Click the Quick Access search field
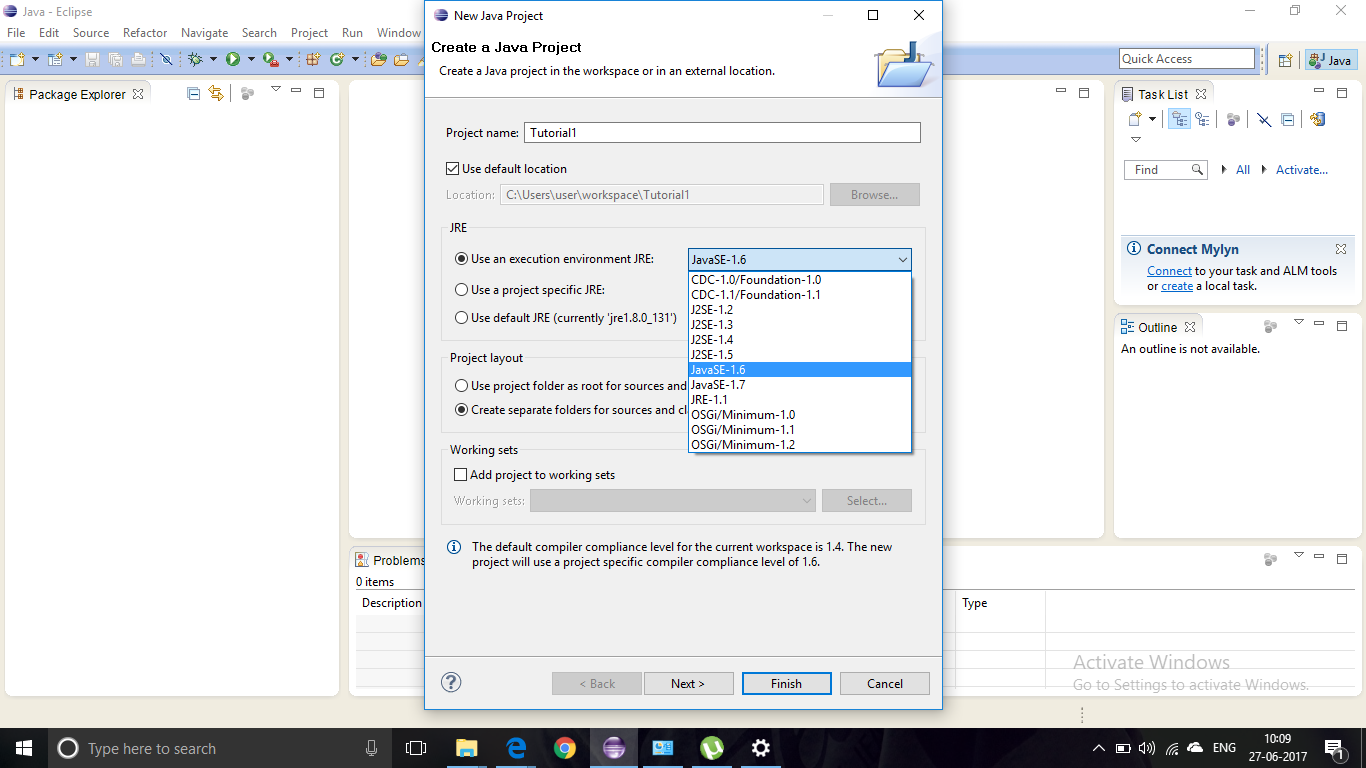Viewport: 1366px width, 768px height. [1187, 59]
